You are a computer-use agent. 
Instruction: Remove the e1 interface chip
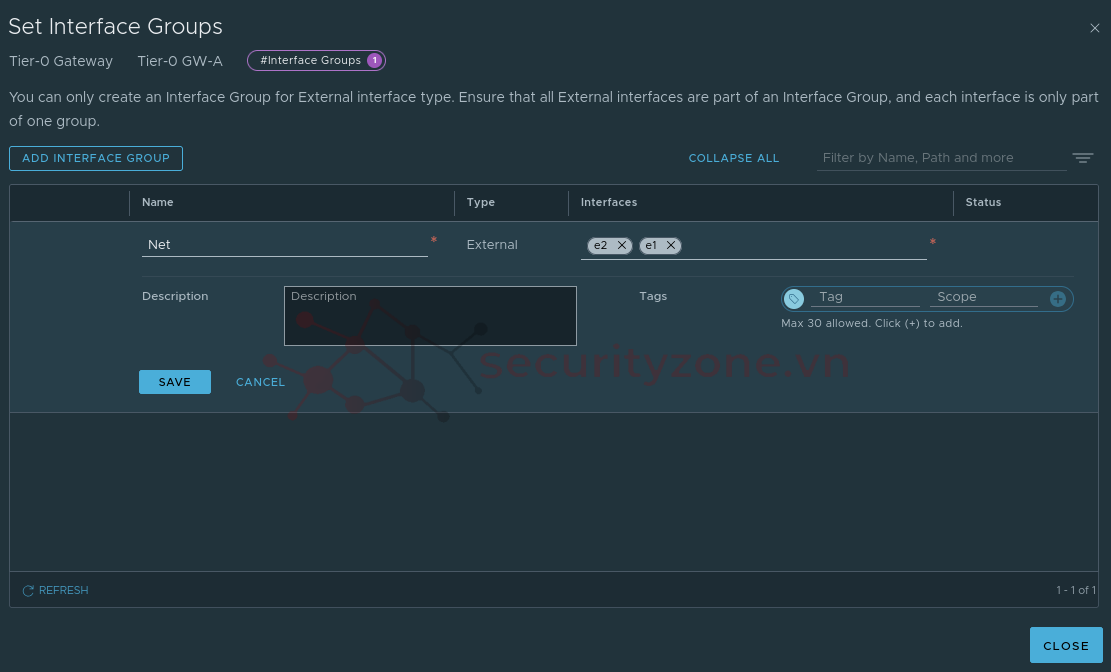pos(671,245)
